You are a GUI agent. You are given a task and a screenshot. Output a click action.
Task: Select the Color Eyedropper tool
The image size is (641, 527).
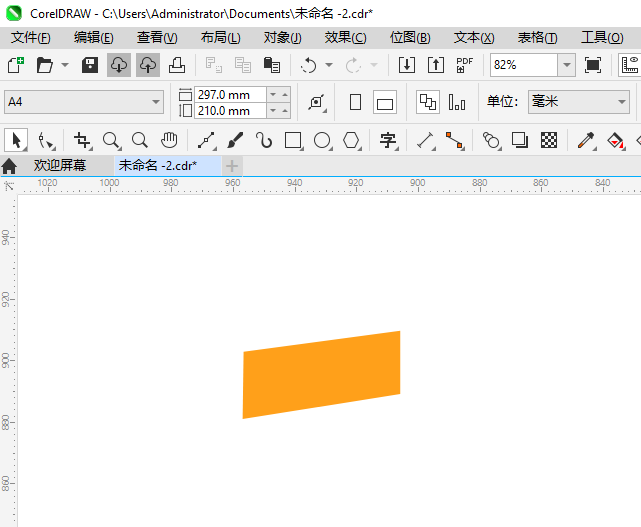[586, 140]
